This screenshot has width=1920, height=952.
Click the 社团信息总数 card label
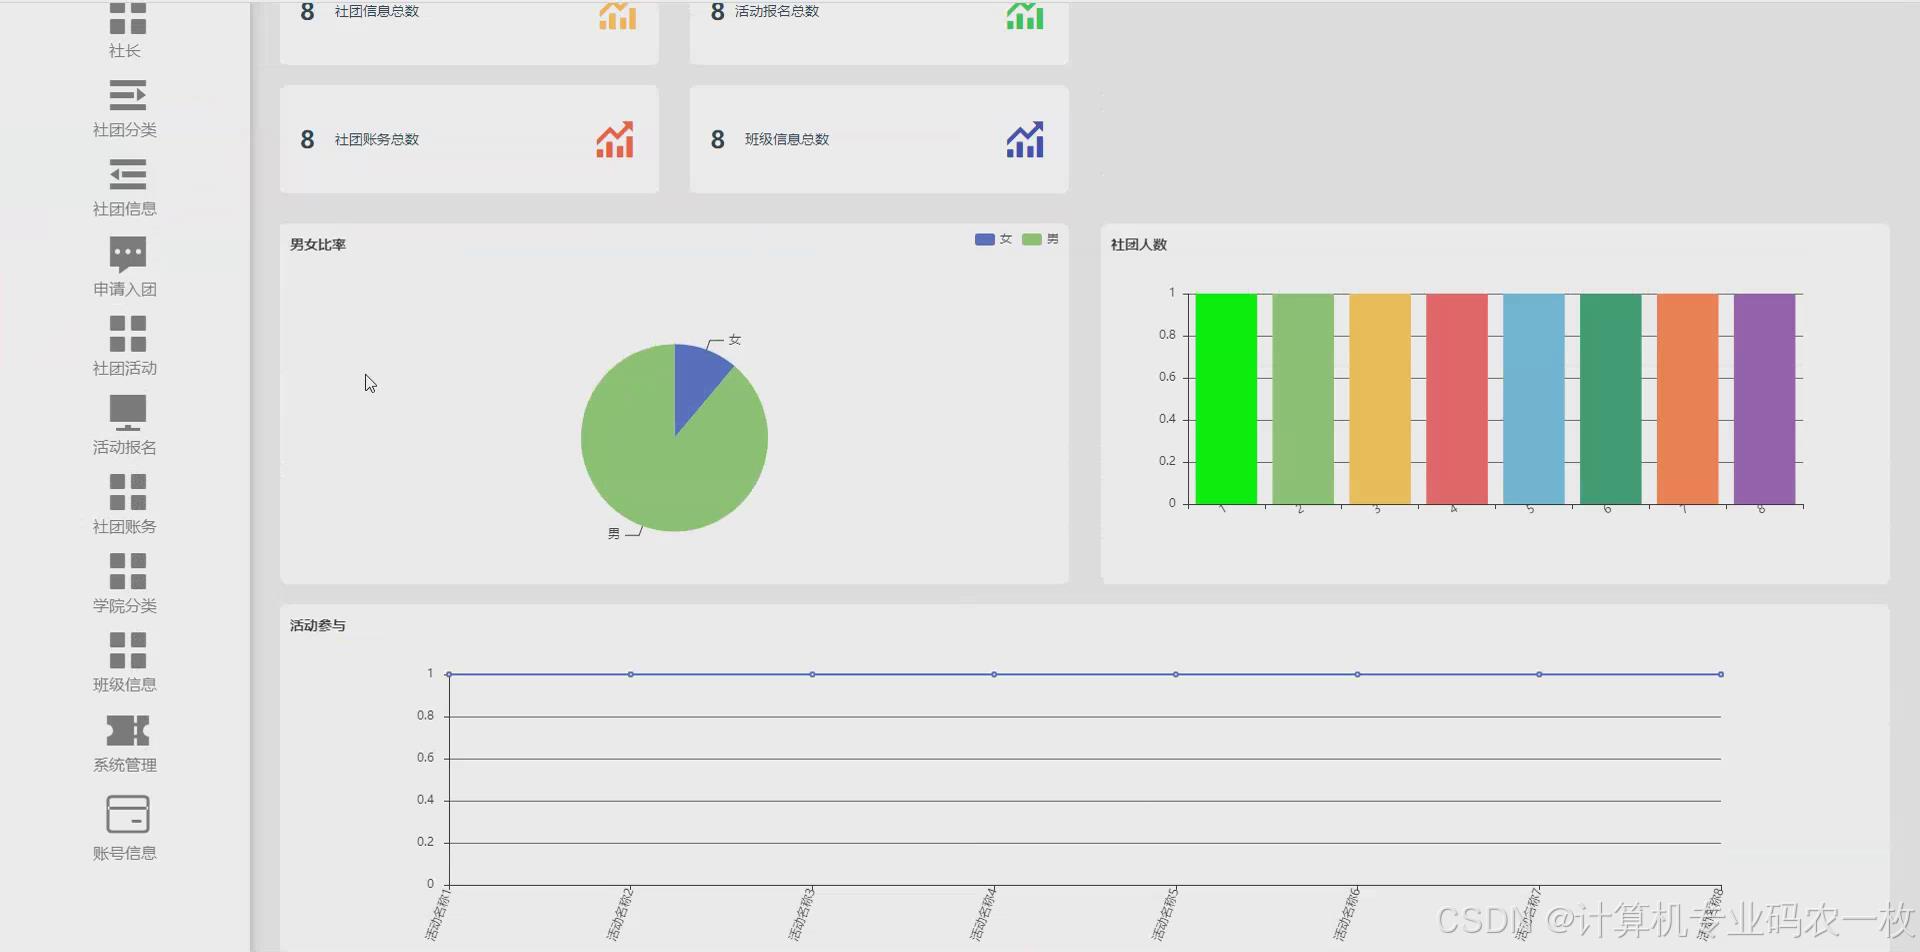(377, 11)
